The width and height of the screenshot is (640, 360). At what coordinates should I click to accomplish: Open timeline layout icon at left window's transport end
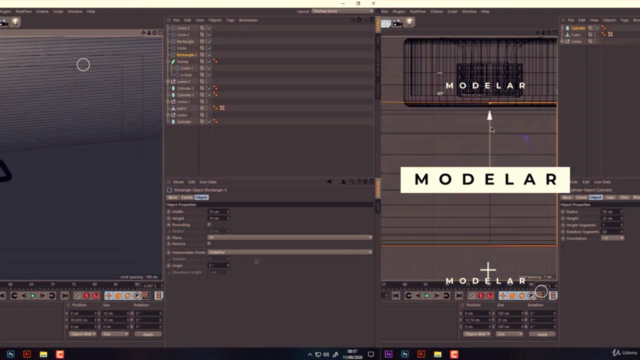pos(159,296)
